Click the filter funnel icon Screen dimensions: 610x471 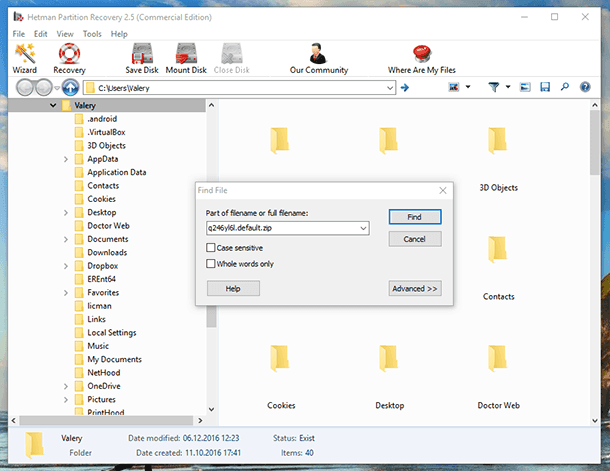tap(494, 87)
